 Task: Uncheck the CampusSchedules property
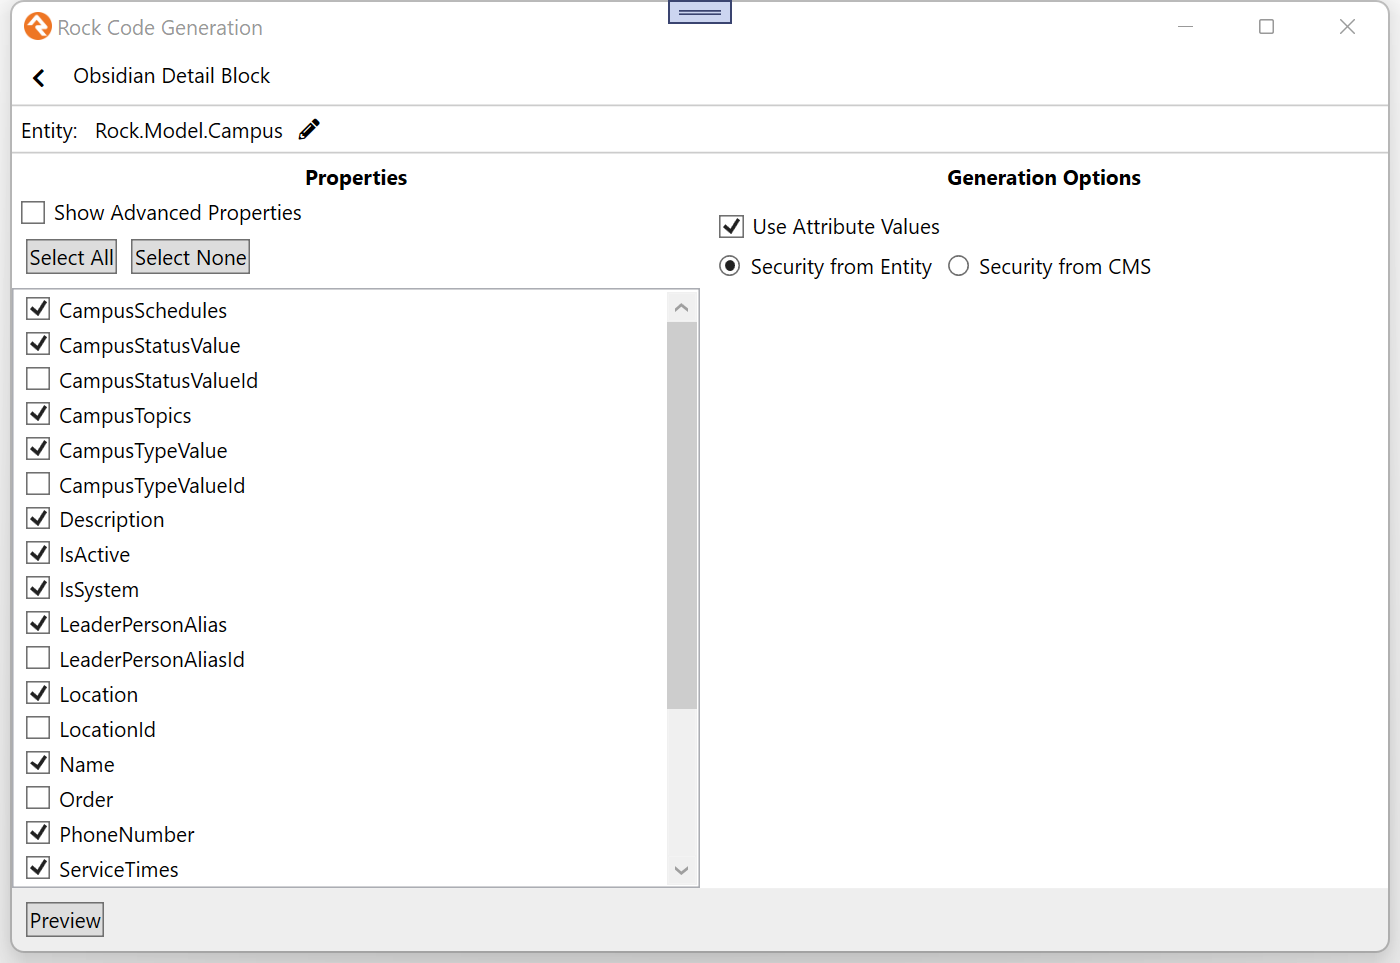tap(38, 309)
